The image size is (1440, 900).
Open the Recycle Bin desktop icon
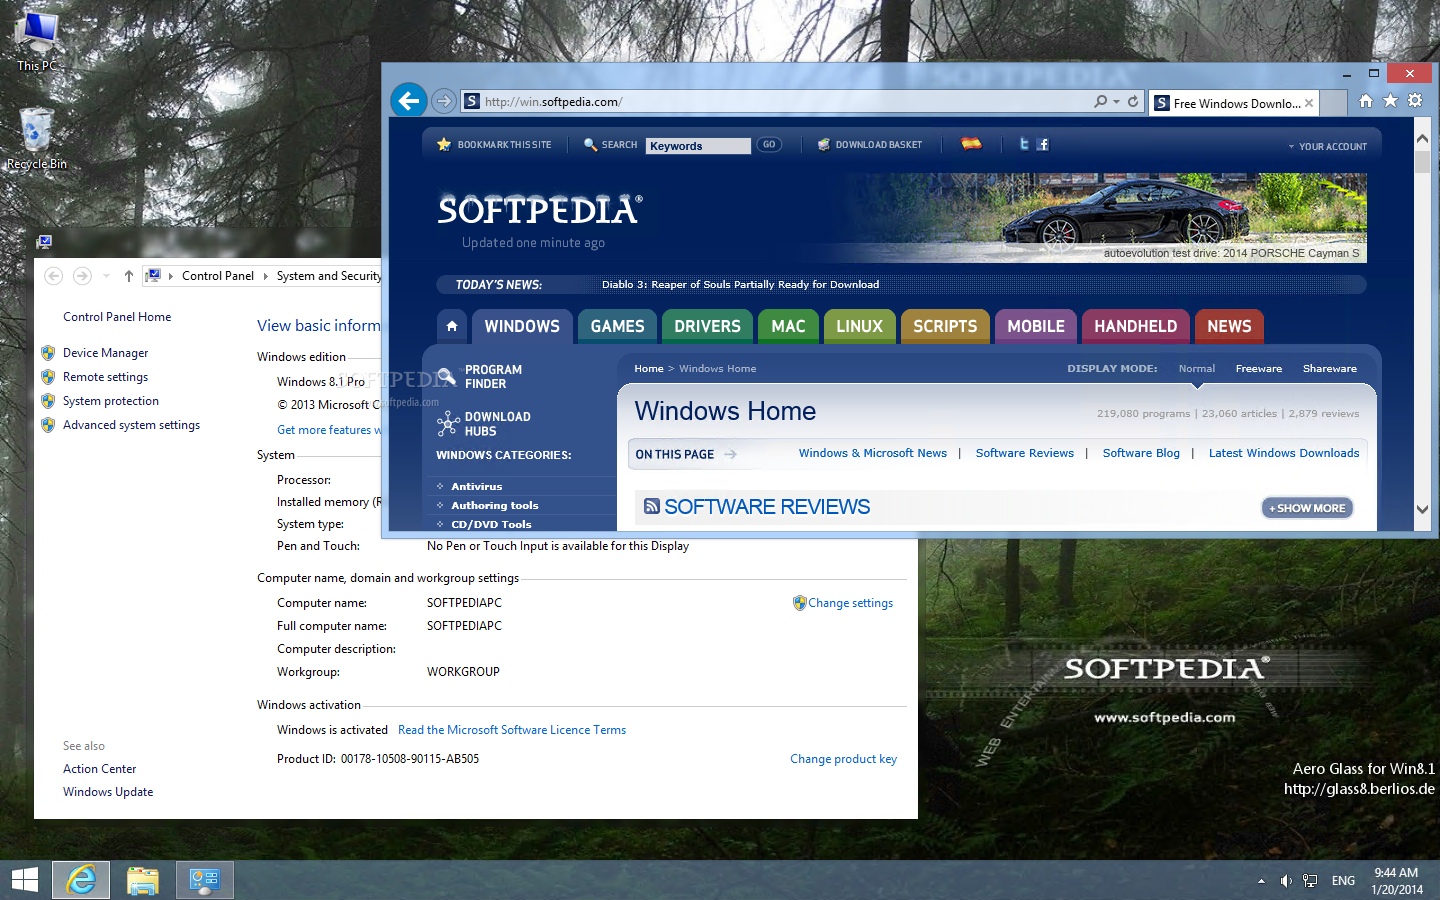point(37,138)
